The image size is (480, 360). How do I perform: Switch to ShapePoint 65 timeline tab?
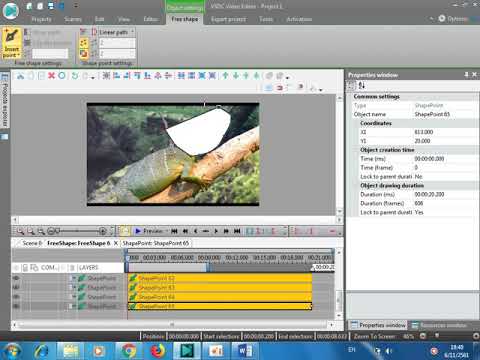156,243
